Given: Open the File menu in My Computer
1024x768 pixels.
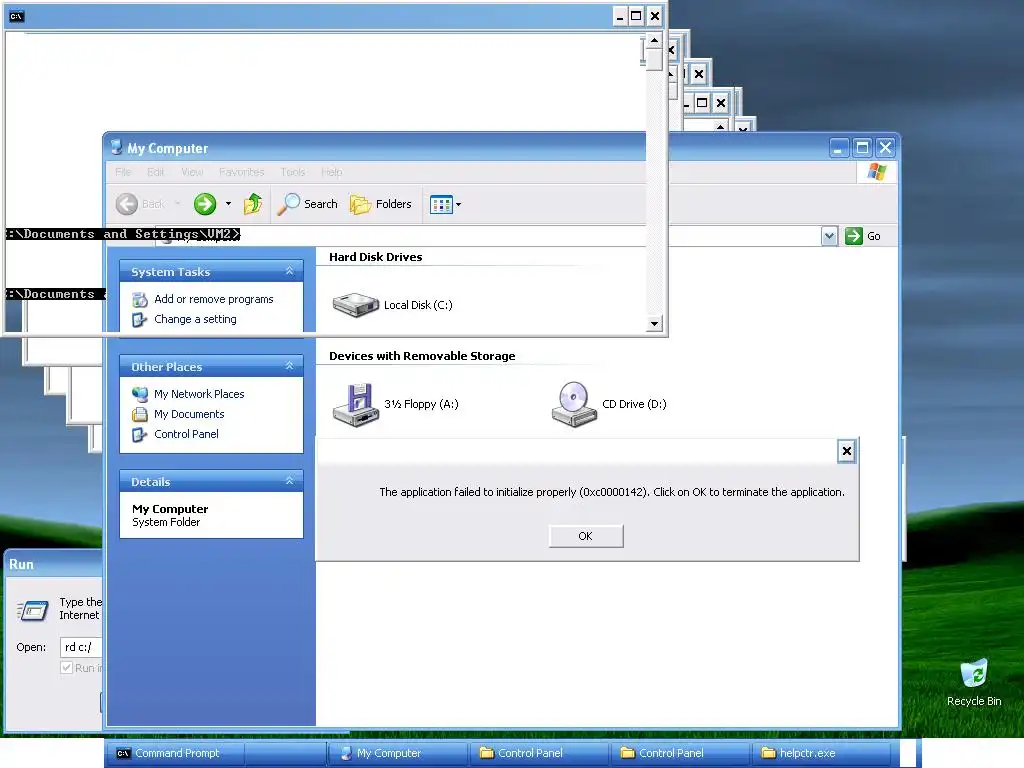Looking at the screenshot, I should (x=123, y=172).
